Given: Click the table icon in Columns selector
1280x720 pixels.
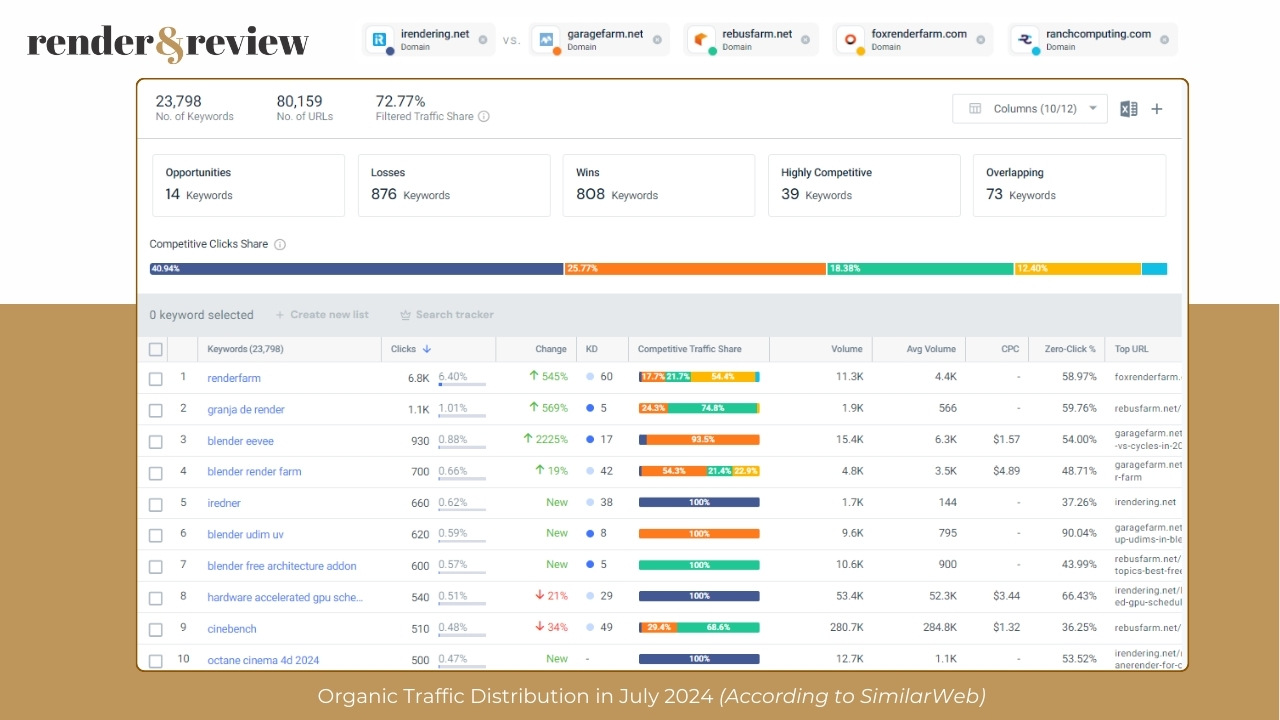Looking at the screenshot, I should tap(975, 109).
